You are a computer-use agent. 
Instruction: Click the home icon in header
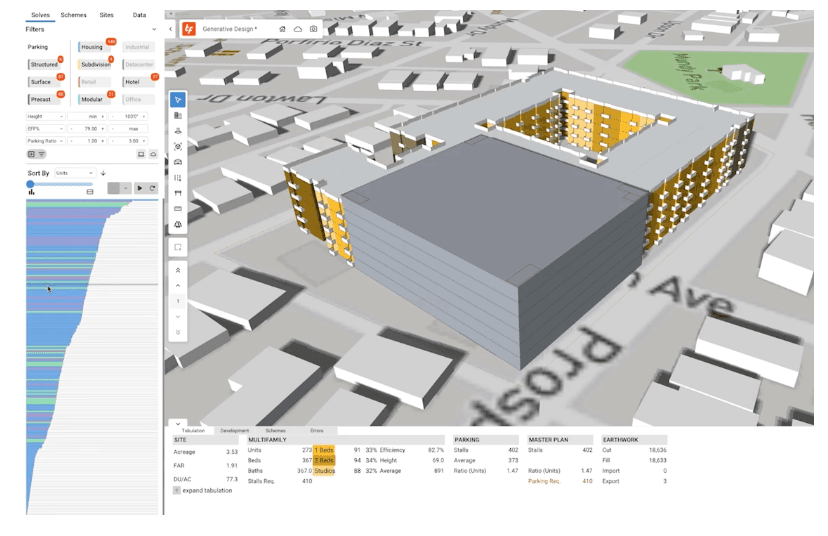click(x=283, y=30)
